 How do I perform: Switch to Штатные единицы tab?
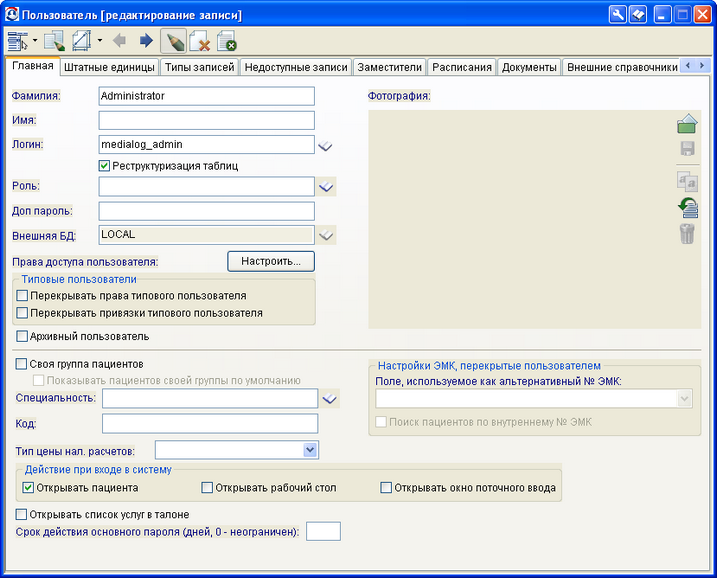click(109, 67)
